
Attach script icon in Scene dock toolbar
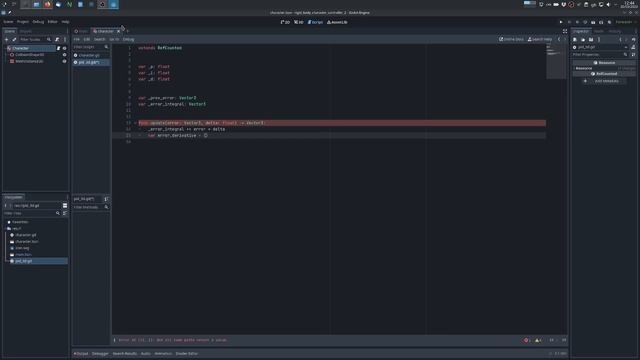[x=57, y=39]
